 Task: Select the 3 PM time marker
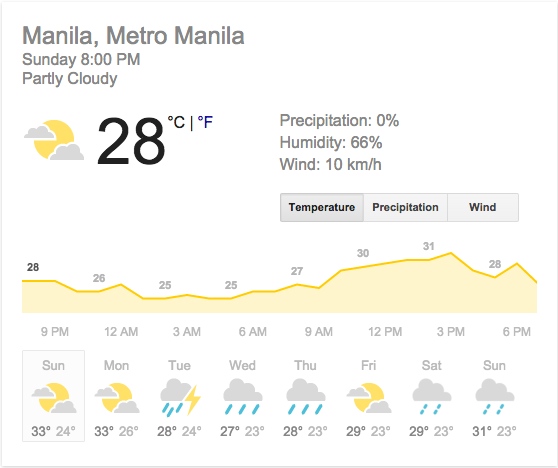pos(451,332)
